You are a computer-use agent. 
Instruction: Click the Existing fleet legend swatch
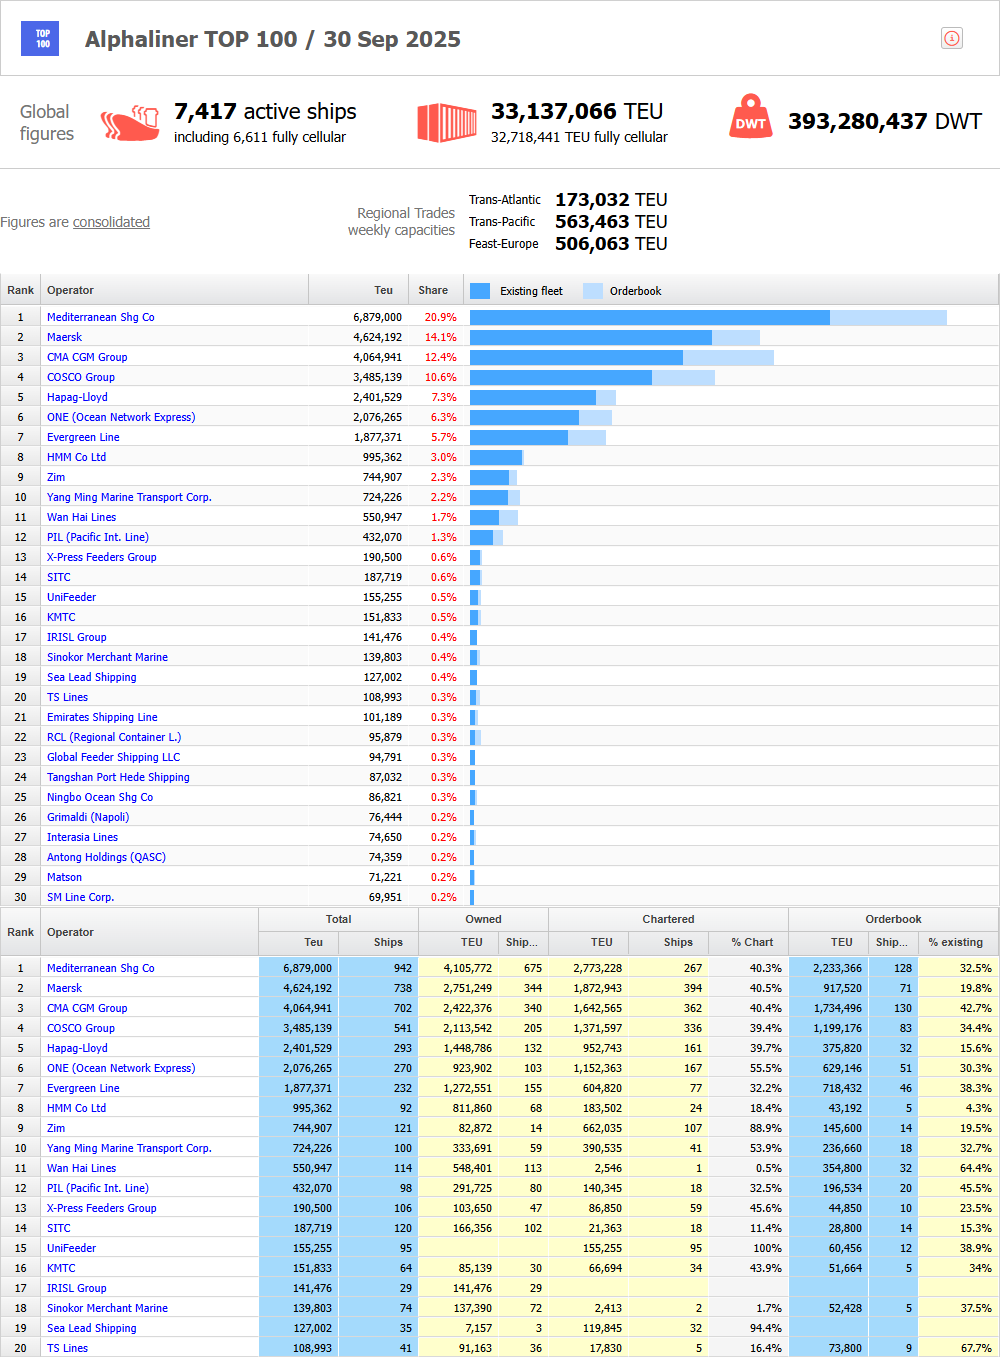(x=480, y=291)
